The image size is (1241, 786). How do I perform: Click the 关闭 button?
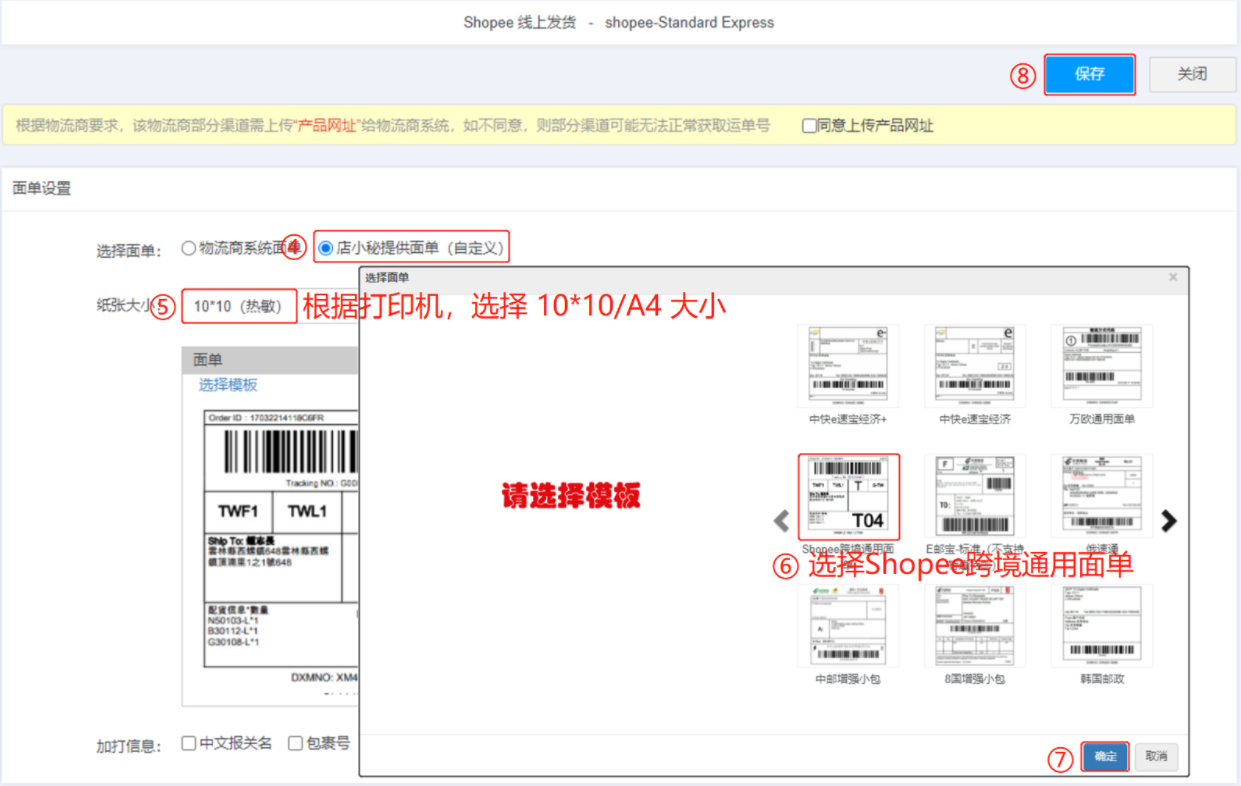click(1192, 74)
